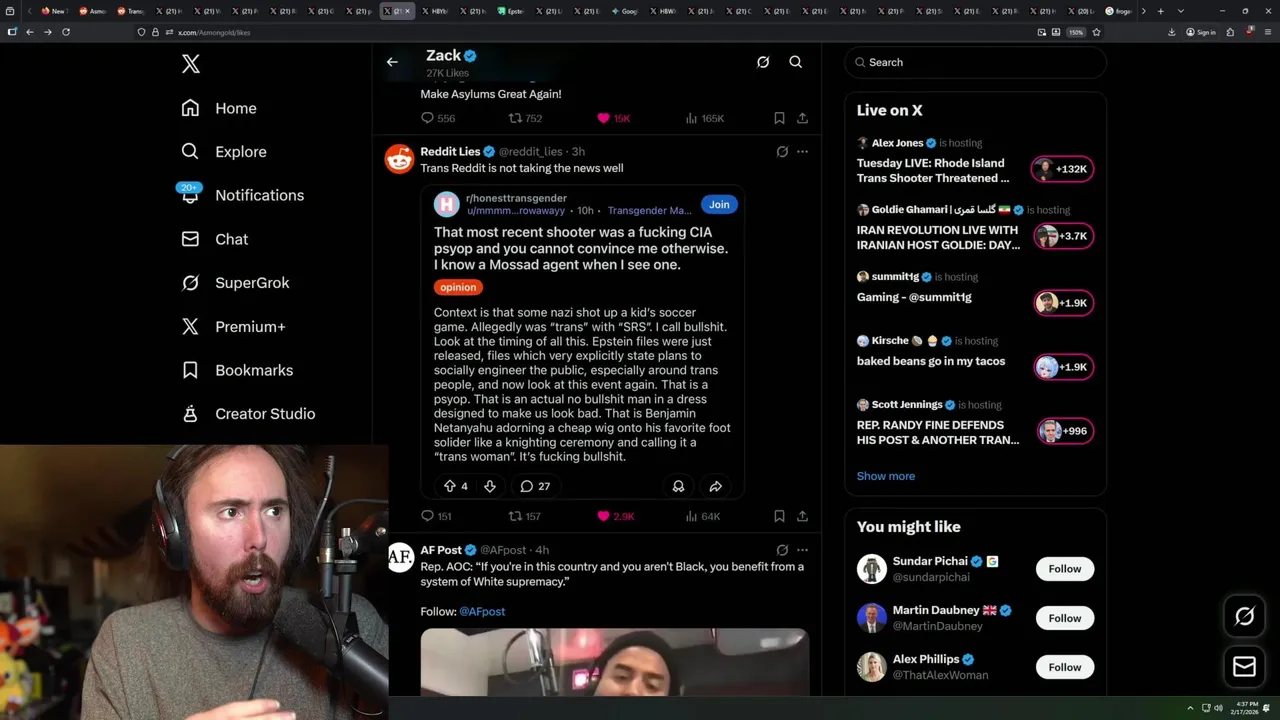Bookmark the Reddit Lies post
Screen dimensions: 1280x720
pyautogui.click(x=779, y=516)
